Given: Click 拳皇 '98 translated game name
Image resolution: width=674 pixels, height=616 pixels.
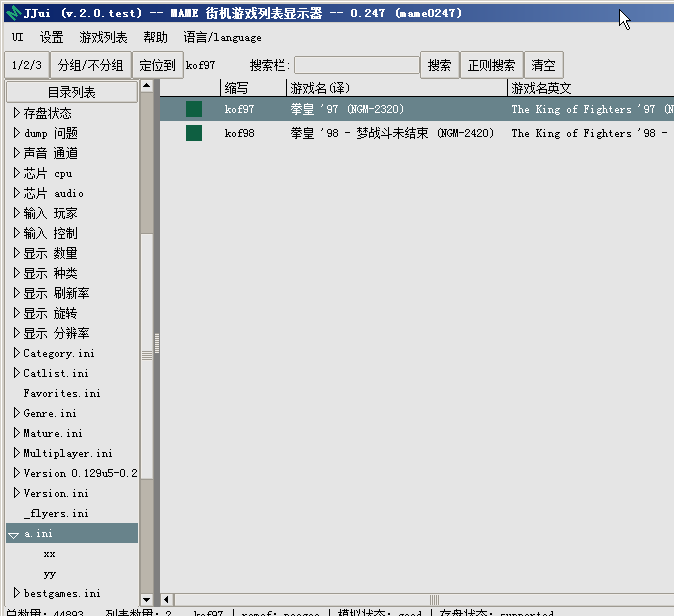Looking at the screenshot, I should coord(392,133).
